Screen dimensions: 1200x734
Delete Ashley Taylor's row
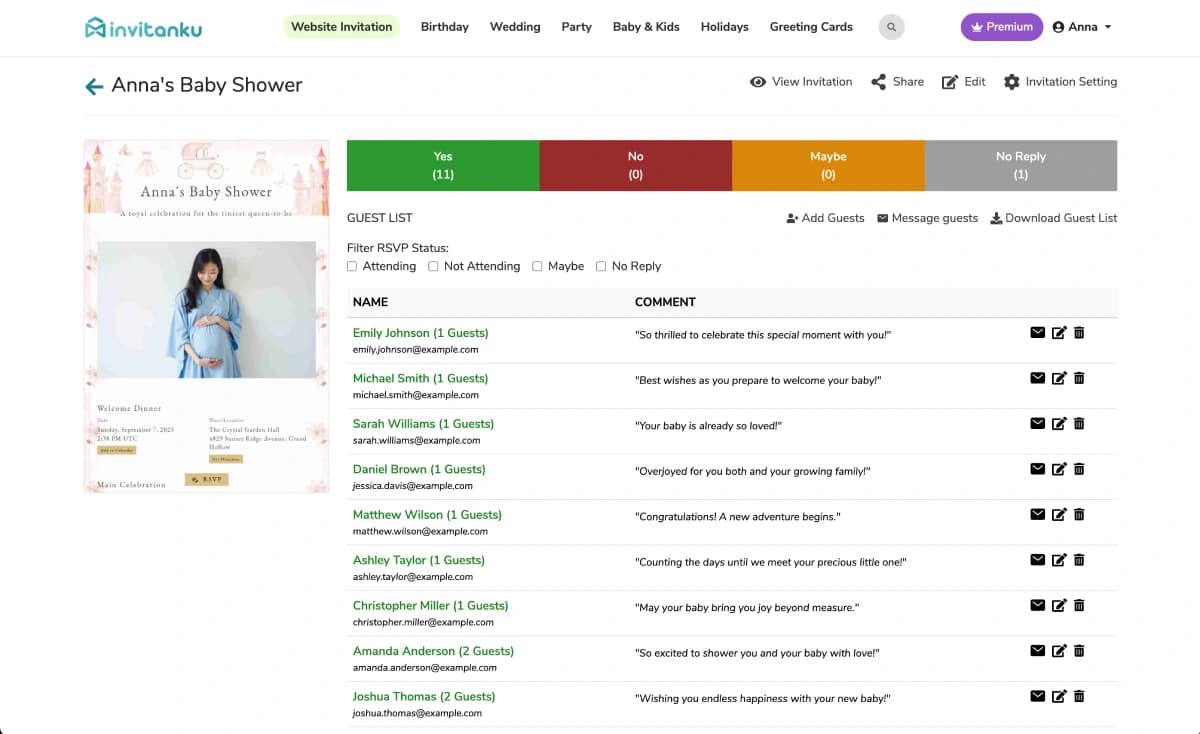[x=1079, y=560]
